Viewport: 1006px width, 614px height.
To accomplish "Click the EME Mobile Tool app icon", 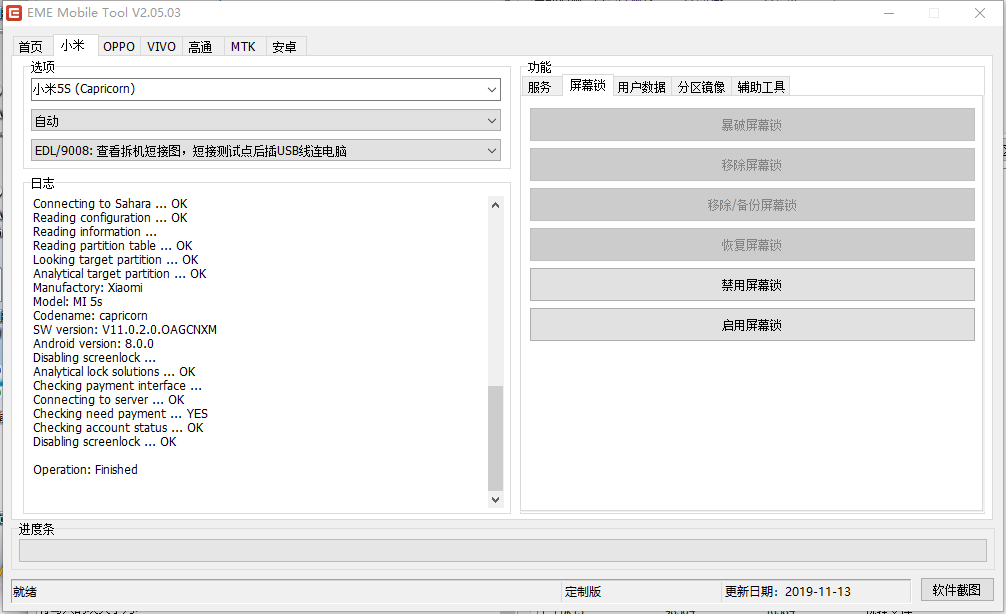I will coord(13,13).
